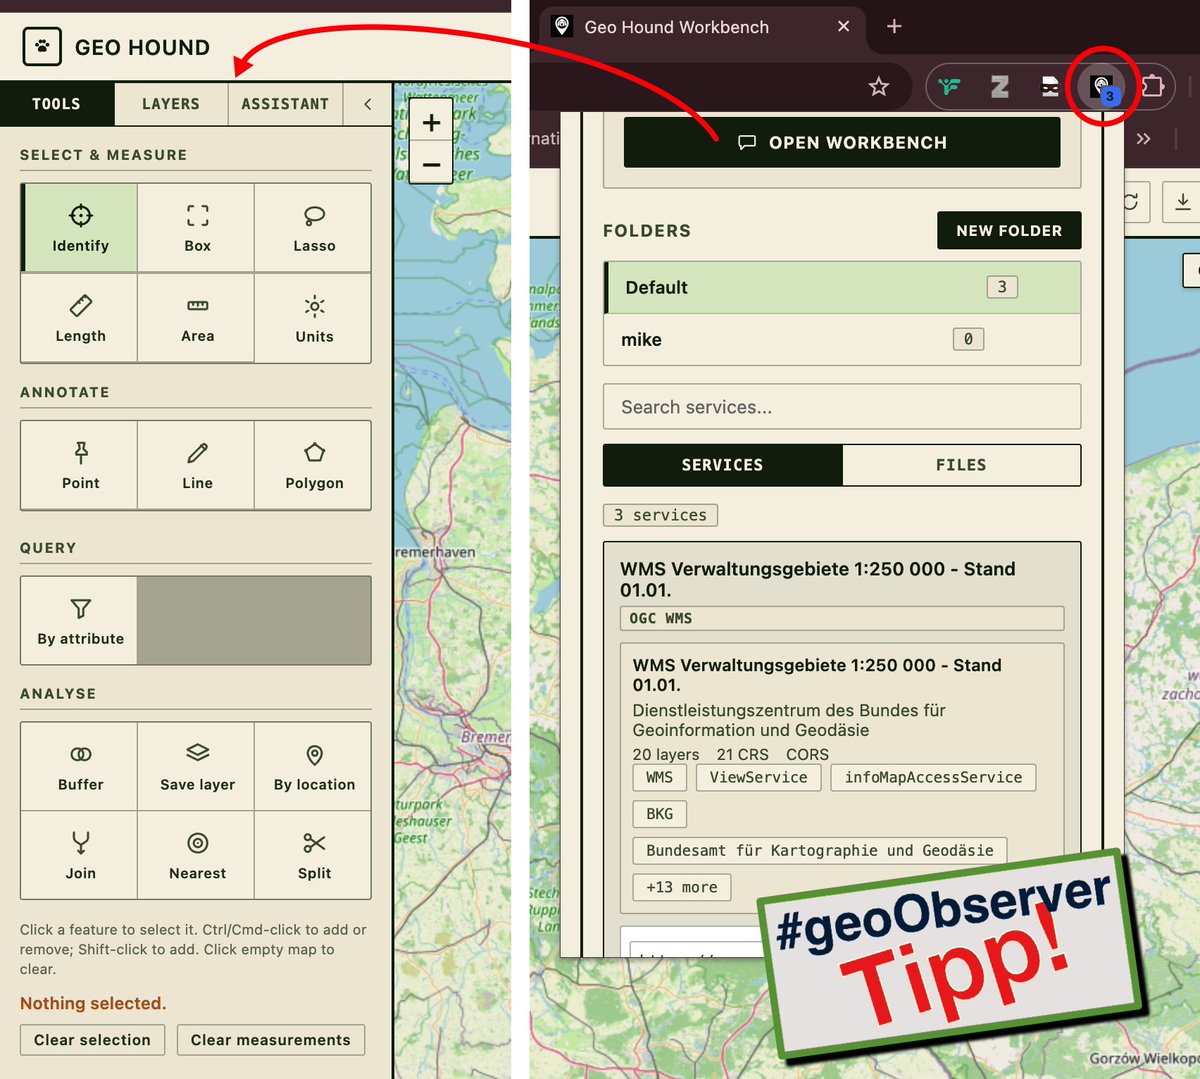This screenshot has height=1079, width=1200.
Task: Click the Nothing selected. status text
Action: tap(93, 1003)
